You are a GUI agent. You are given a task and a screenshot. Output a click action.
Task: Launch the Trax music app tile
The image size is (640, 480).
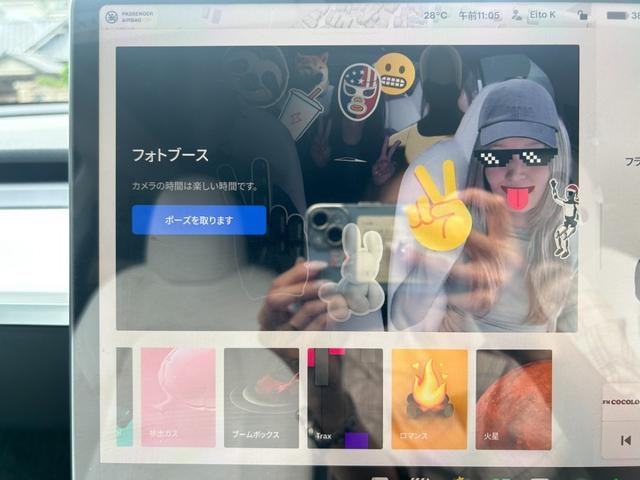pos(345,398)
